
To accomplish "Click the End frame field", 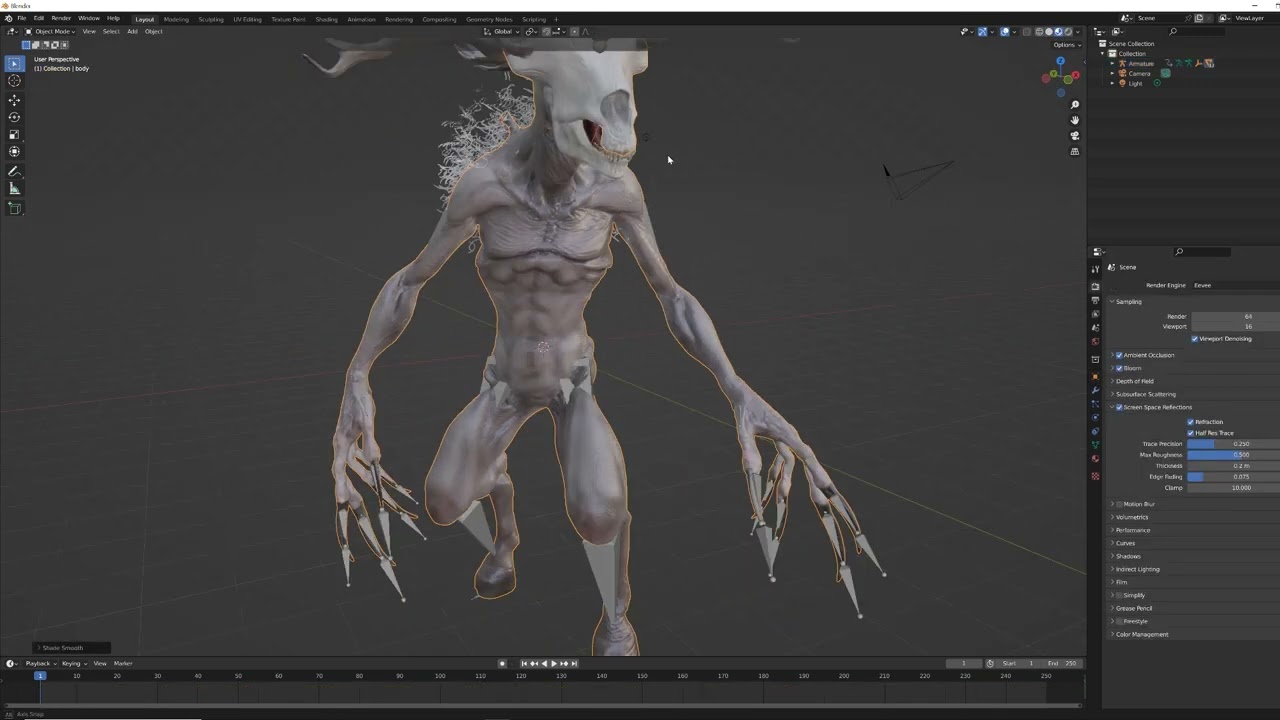I will click(1062, 663).
